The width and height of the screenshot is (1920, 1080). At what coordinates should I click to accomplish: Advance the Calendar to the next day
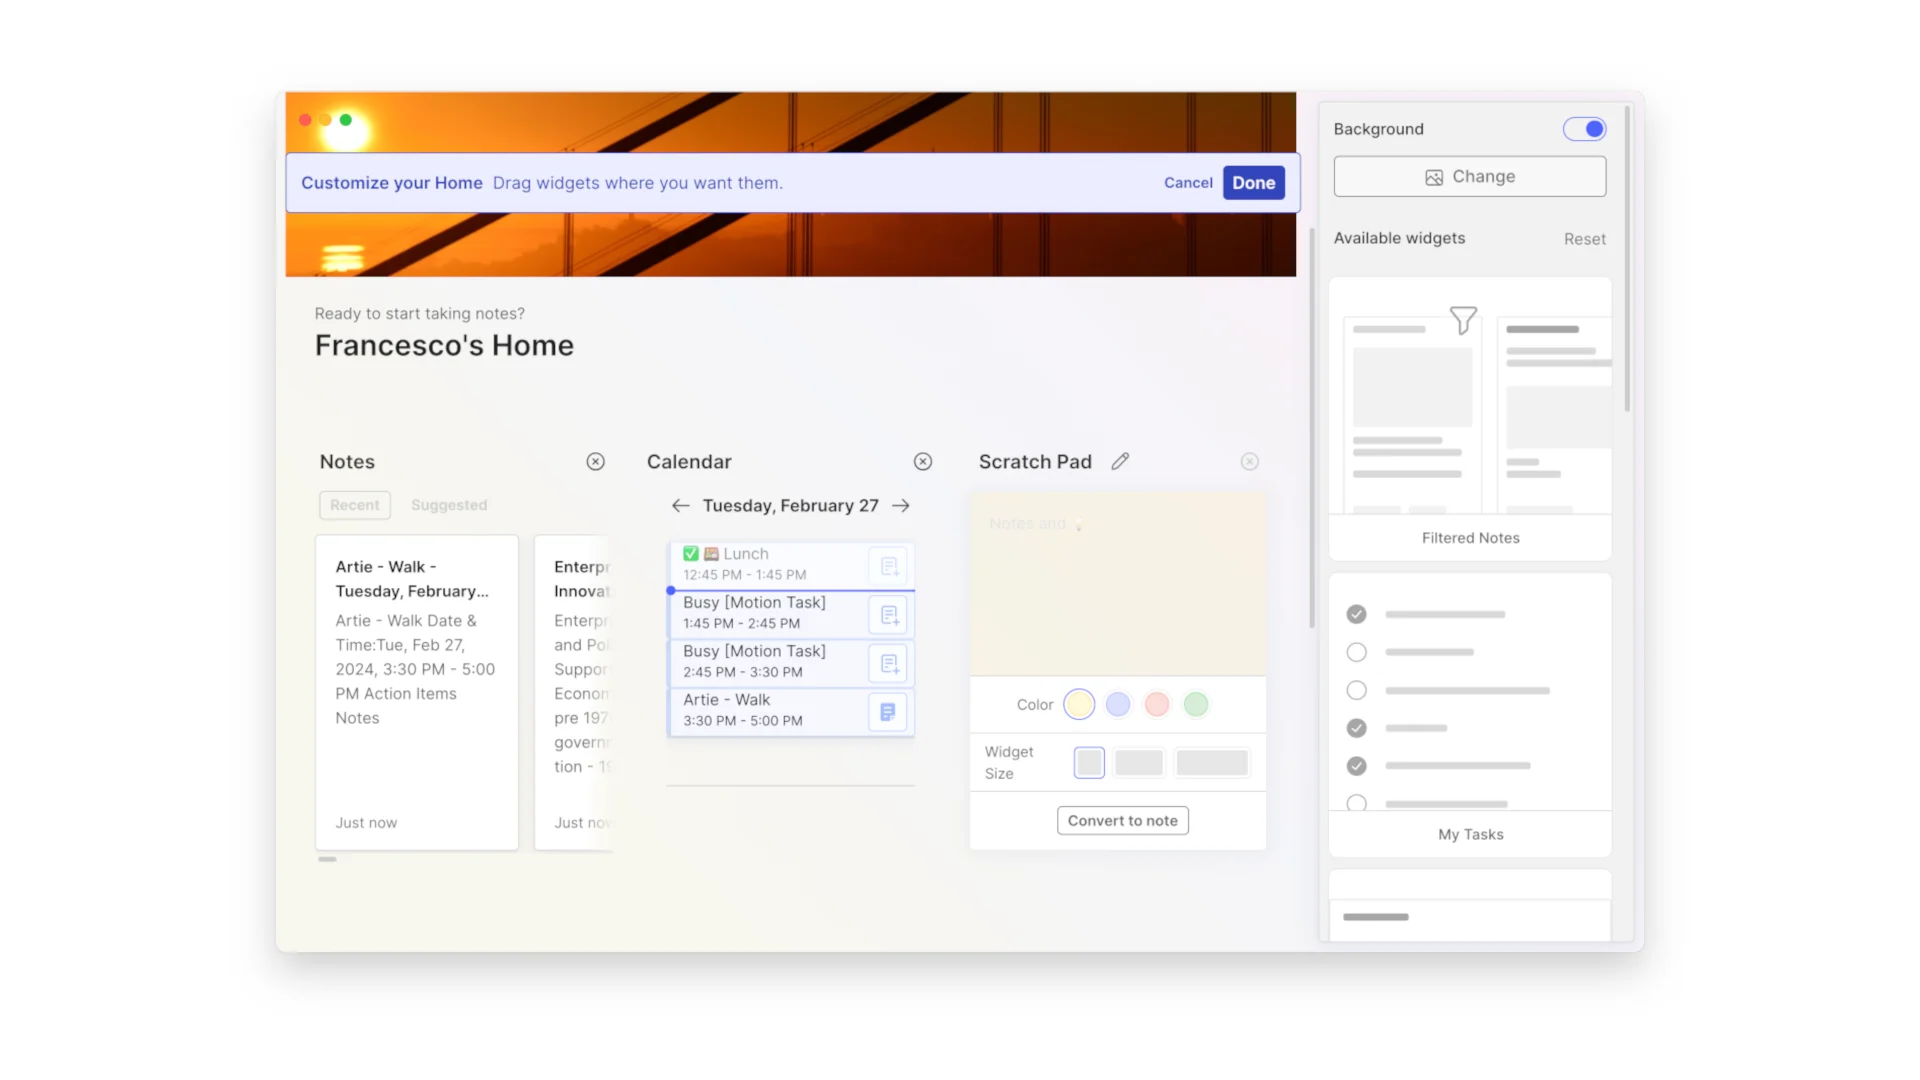[900, 505]
